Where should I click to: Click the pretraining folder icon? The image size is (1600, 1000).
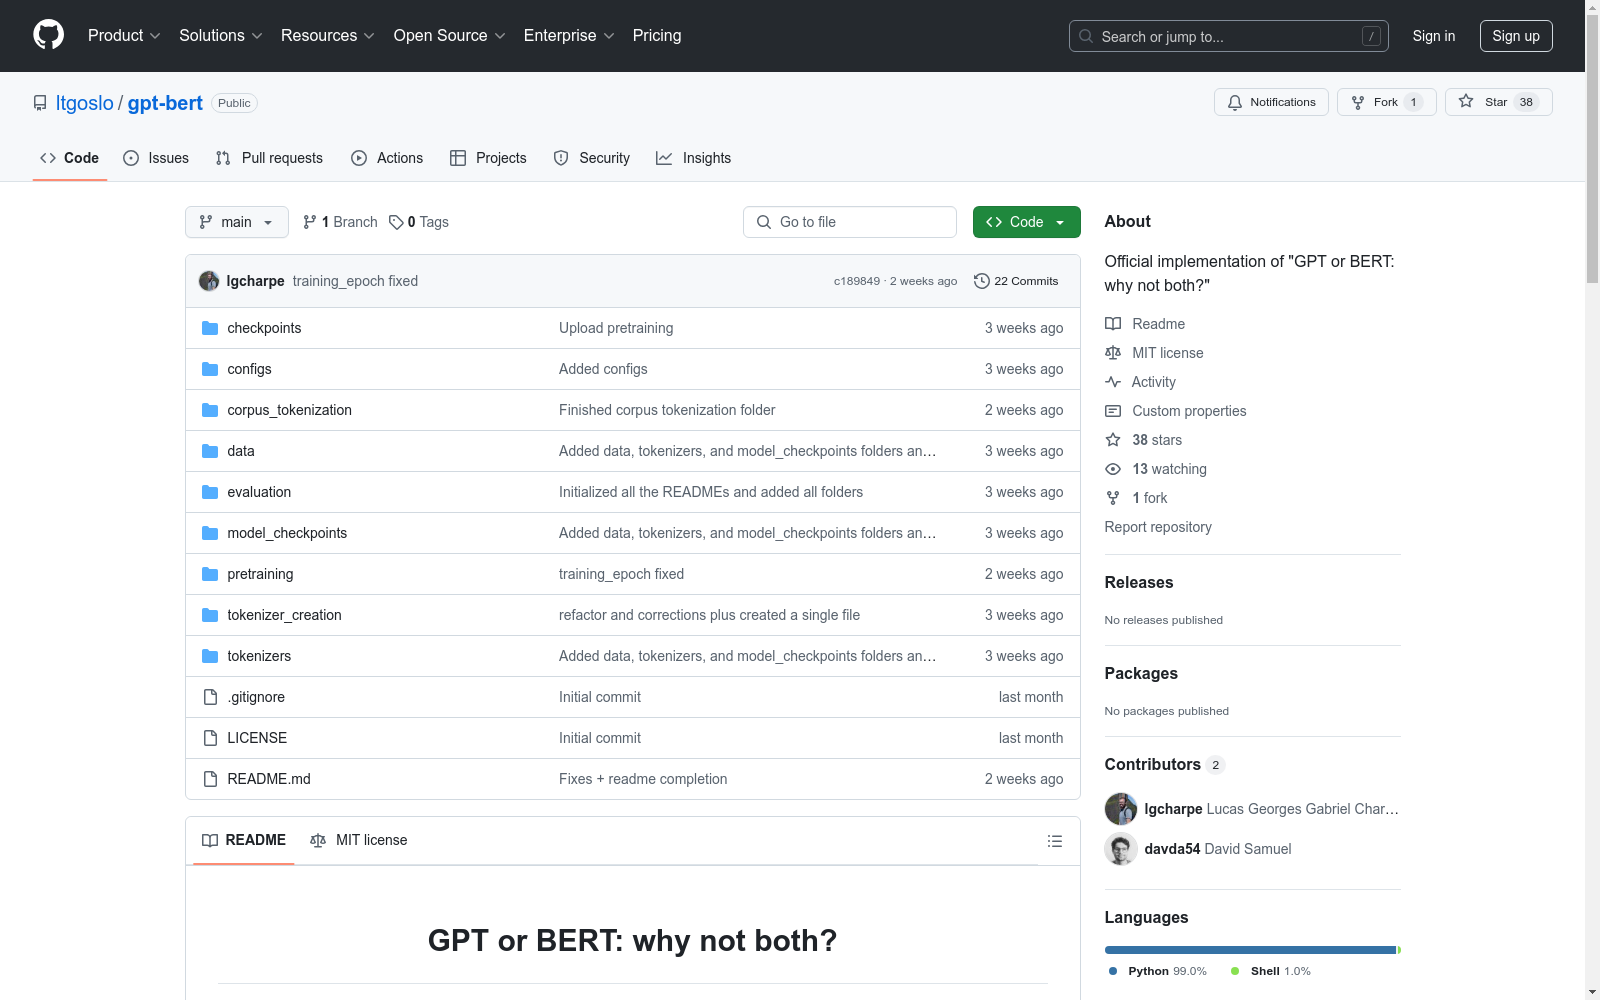point(210,574)
